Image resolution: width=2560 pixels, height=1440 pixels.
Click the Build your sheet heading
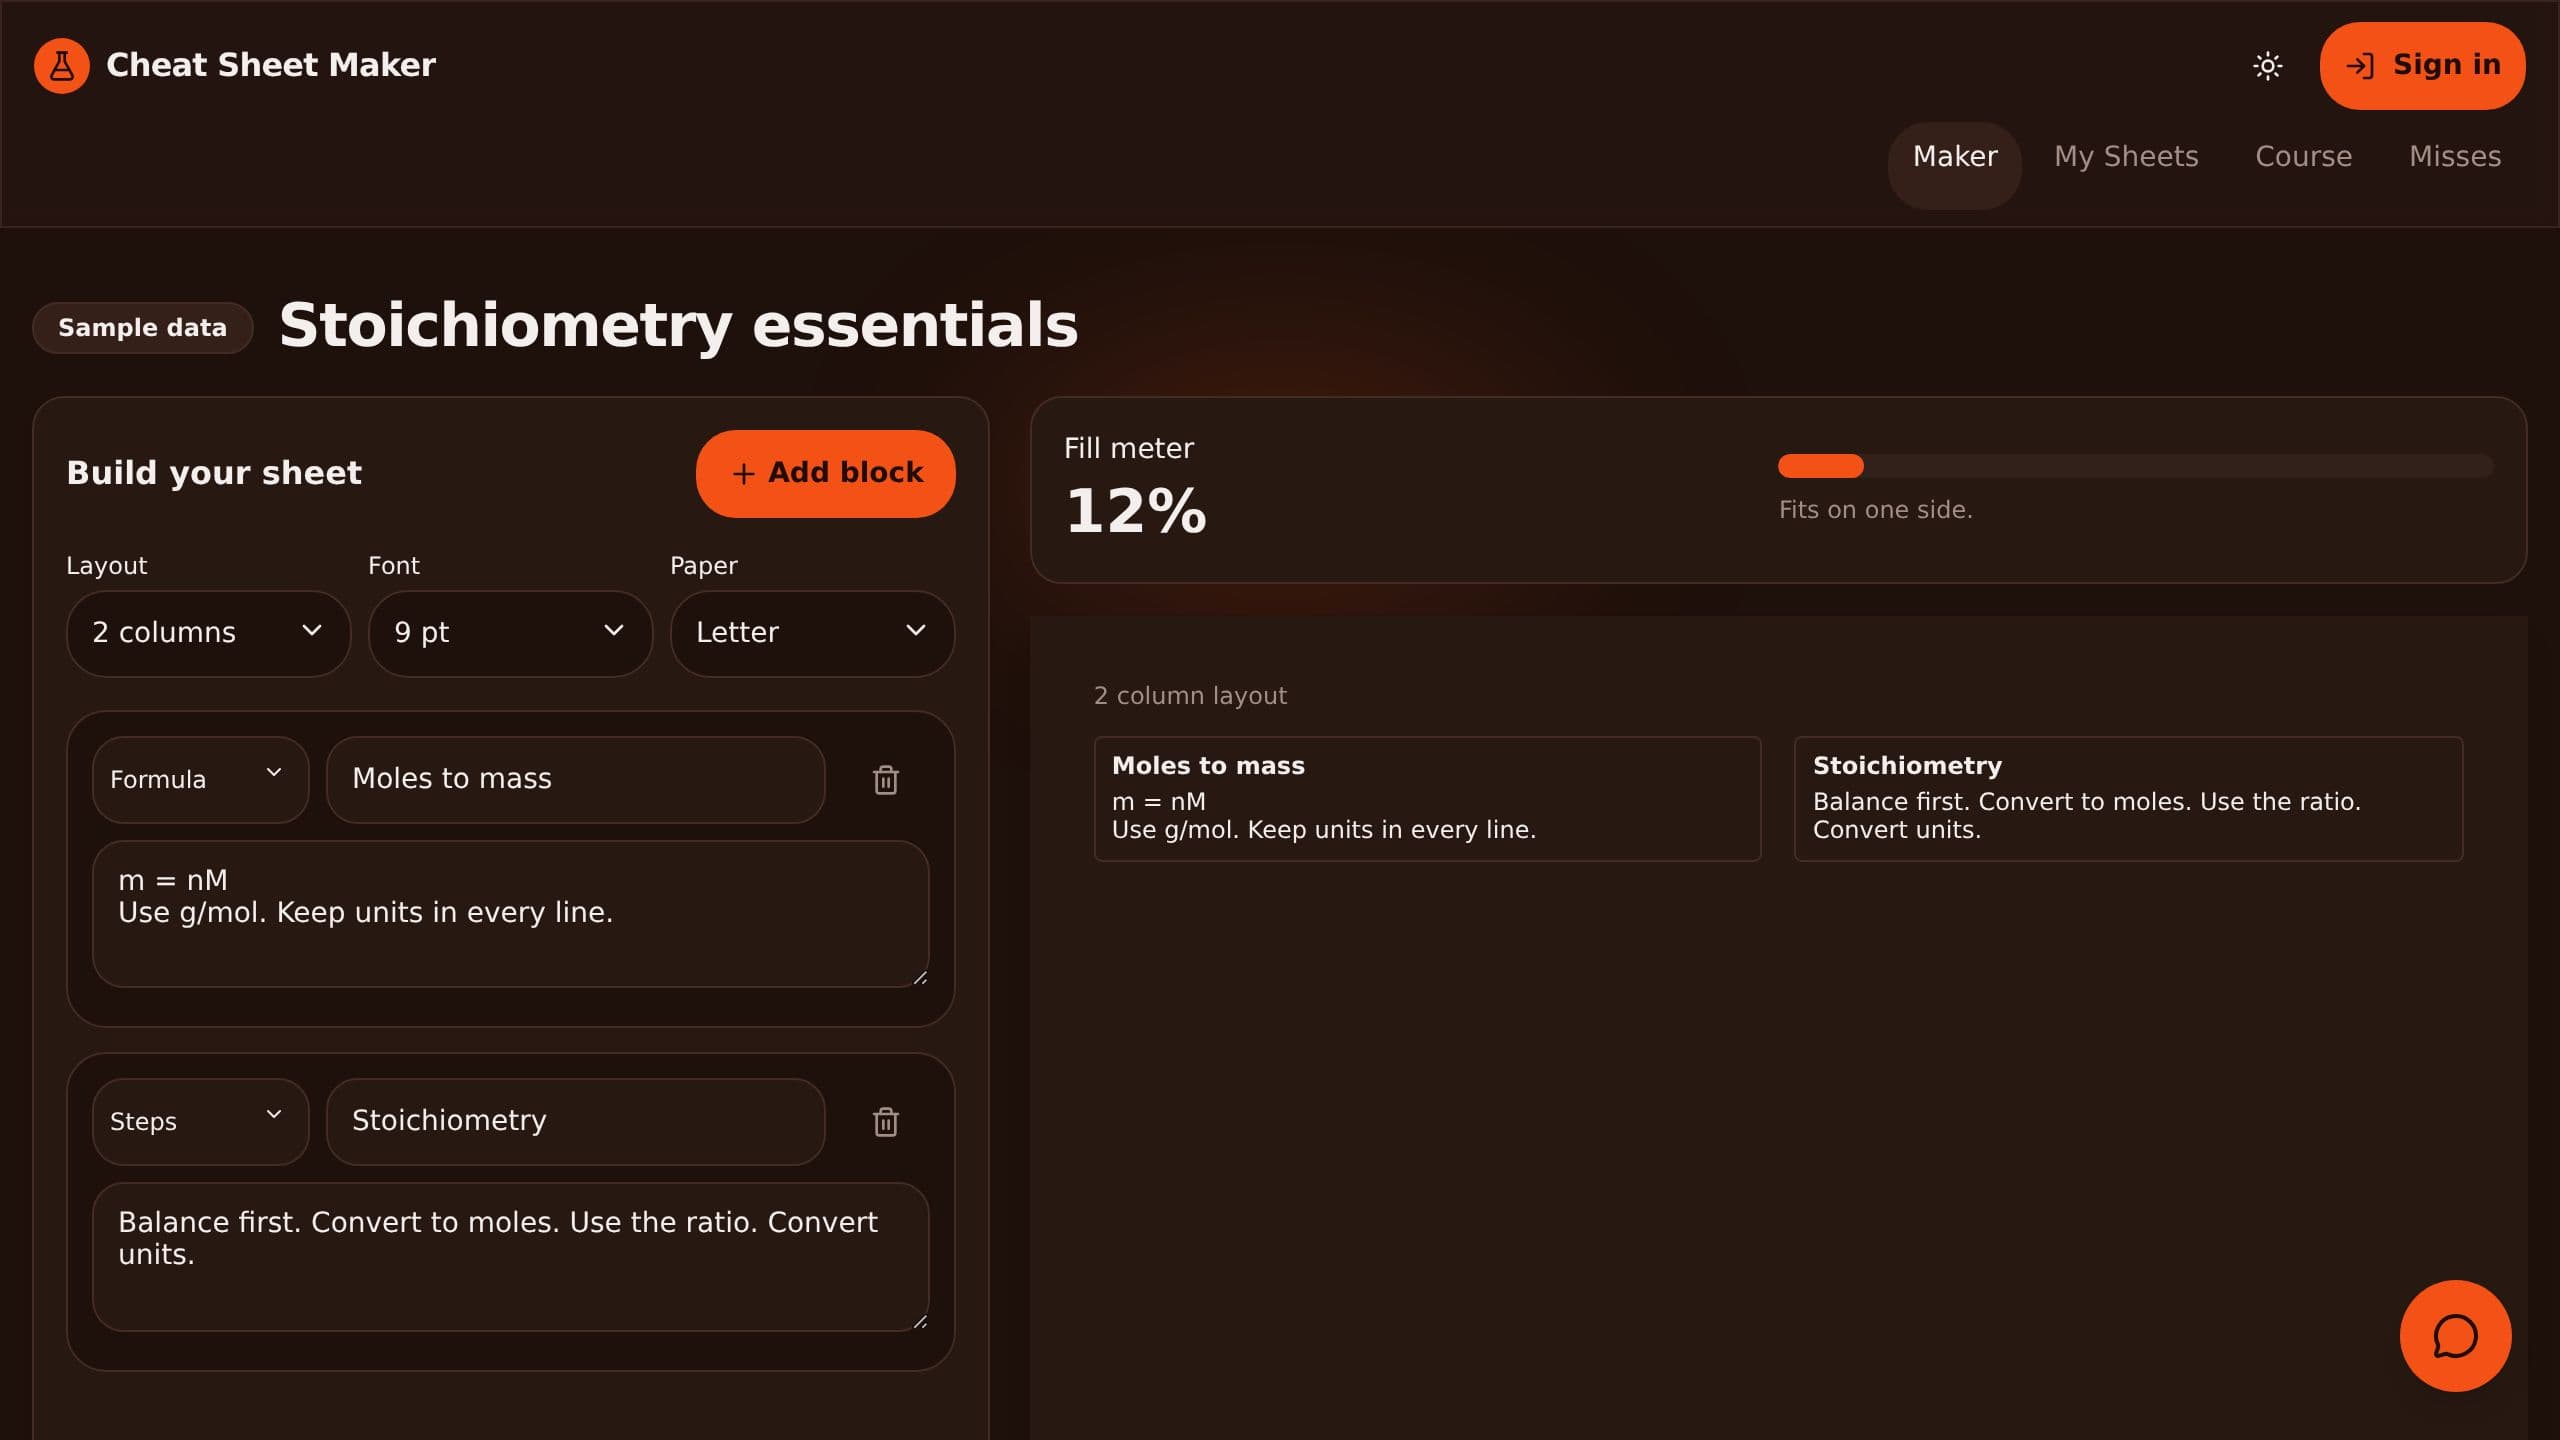[214, 473]
